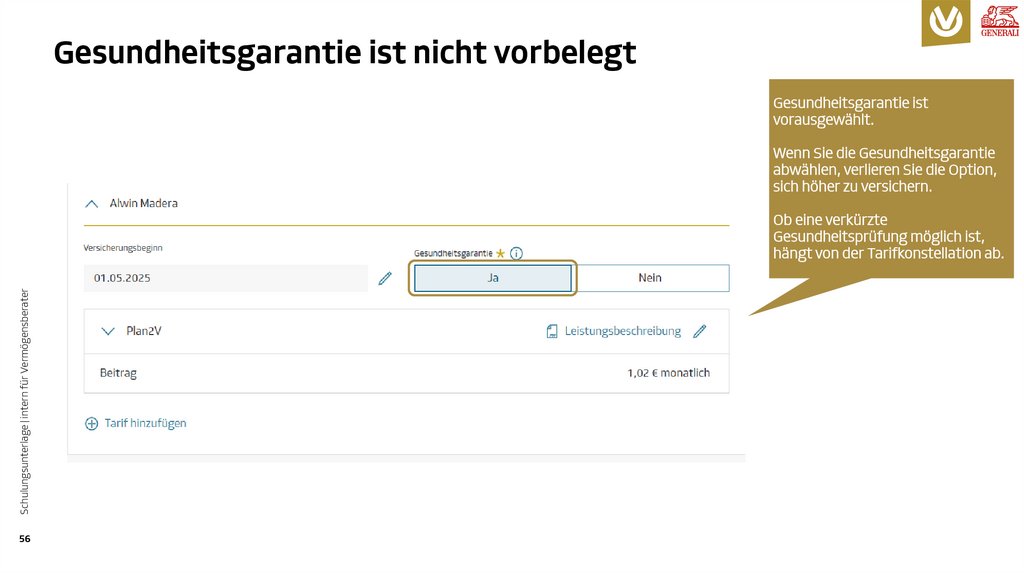
Task: Click the slide title Gesundheitsgarantie ist nicht vorbelegt
Action: click(x=345, y=54)
